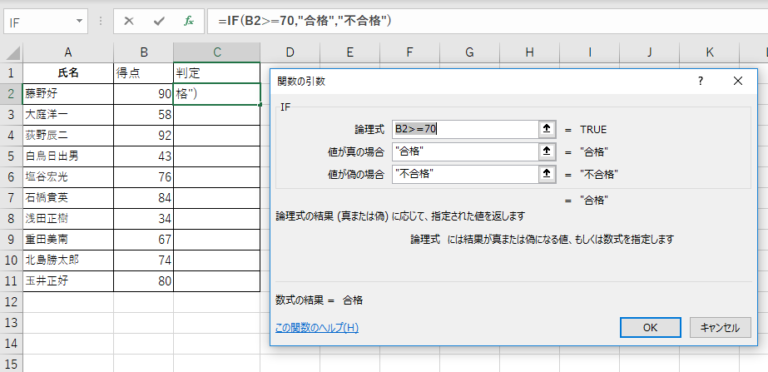768x372 pixels.
Task: Open the この関数のヘルプ(H) link
Action: tap(317, 328)
